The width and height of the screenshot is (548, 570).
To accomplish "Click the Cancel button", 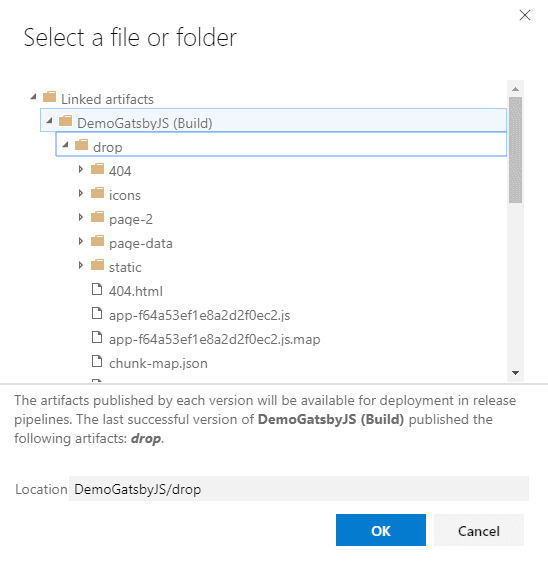I will point(479,530).
